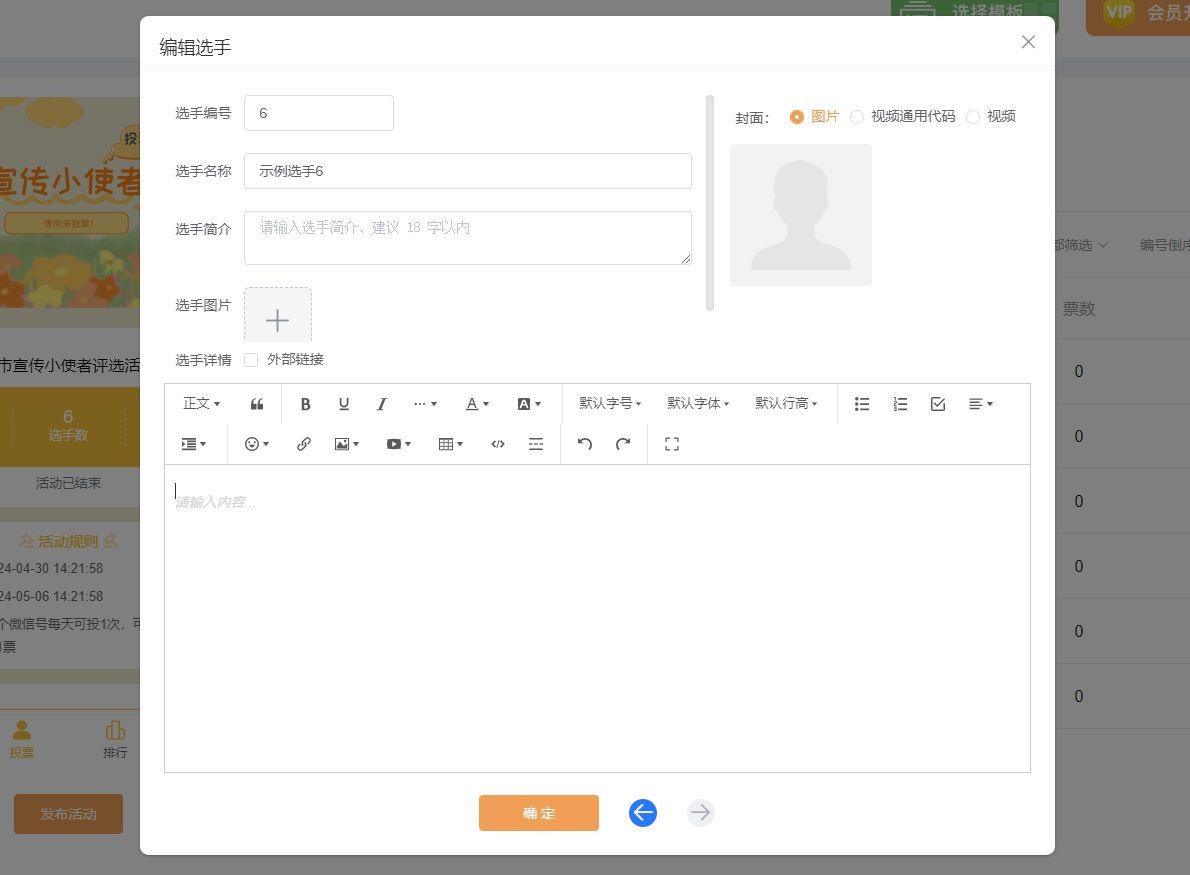
Task: Enter fullscreen editor mode
Action: pos(672,444)
